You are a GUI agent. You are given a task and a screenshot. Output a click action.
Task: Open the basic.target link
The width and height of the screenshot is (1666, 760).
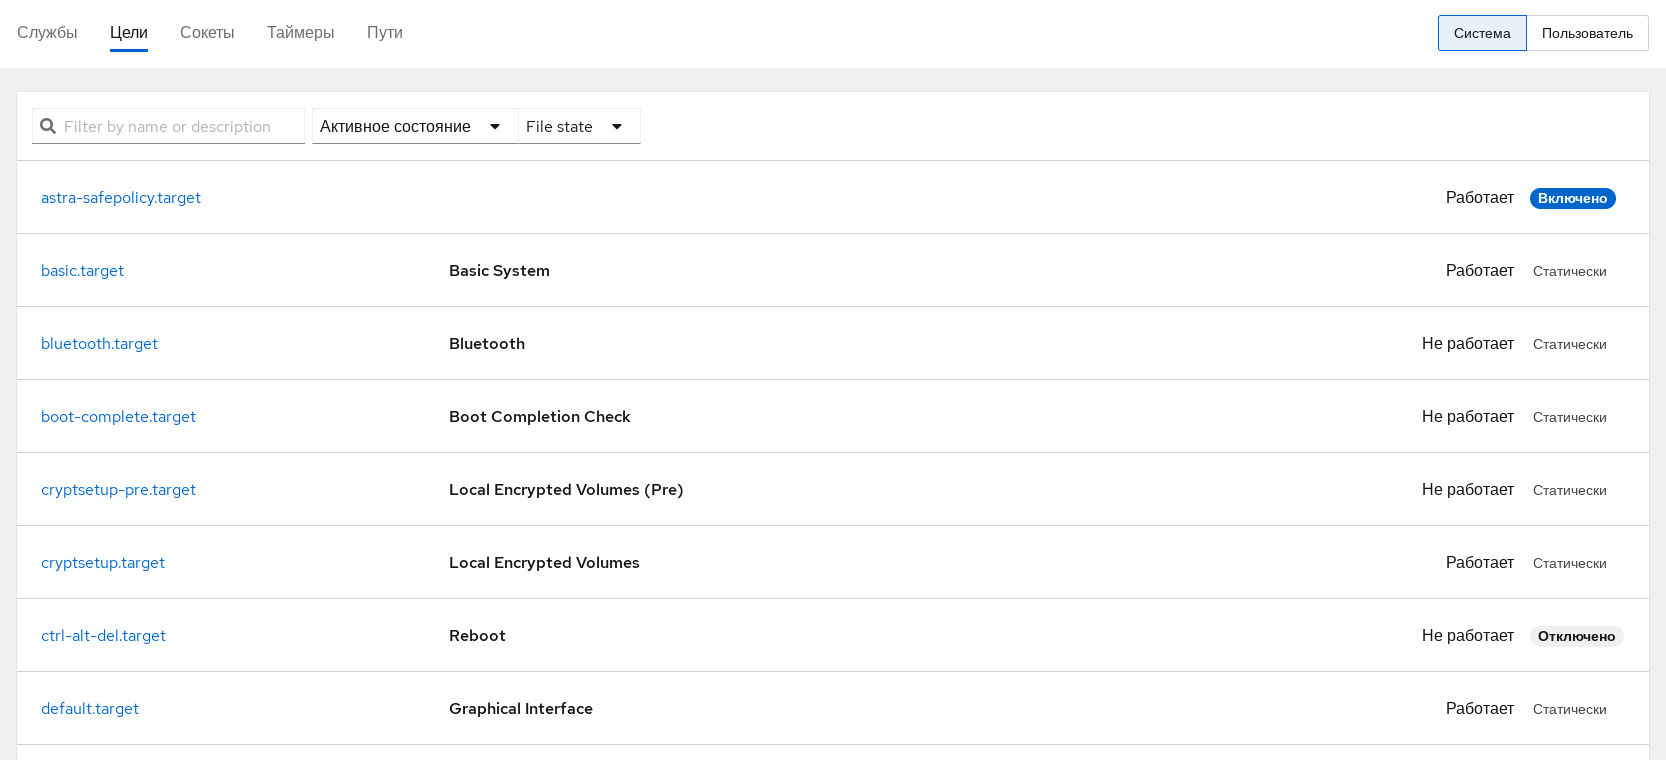coord(82,271)
